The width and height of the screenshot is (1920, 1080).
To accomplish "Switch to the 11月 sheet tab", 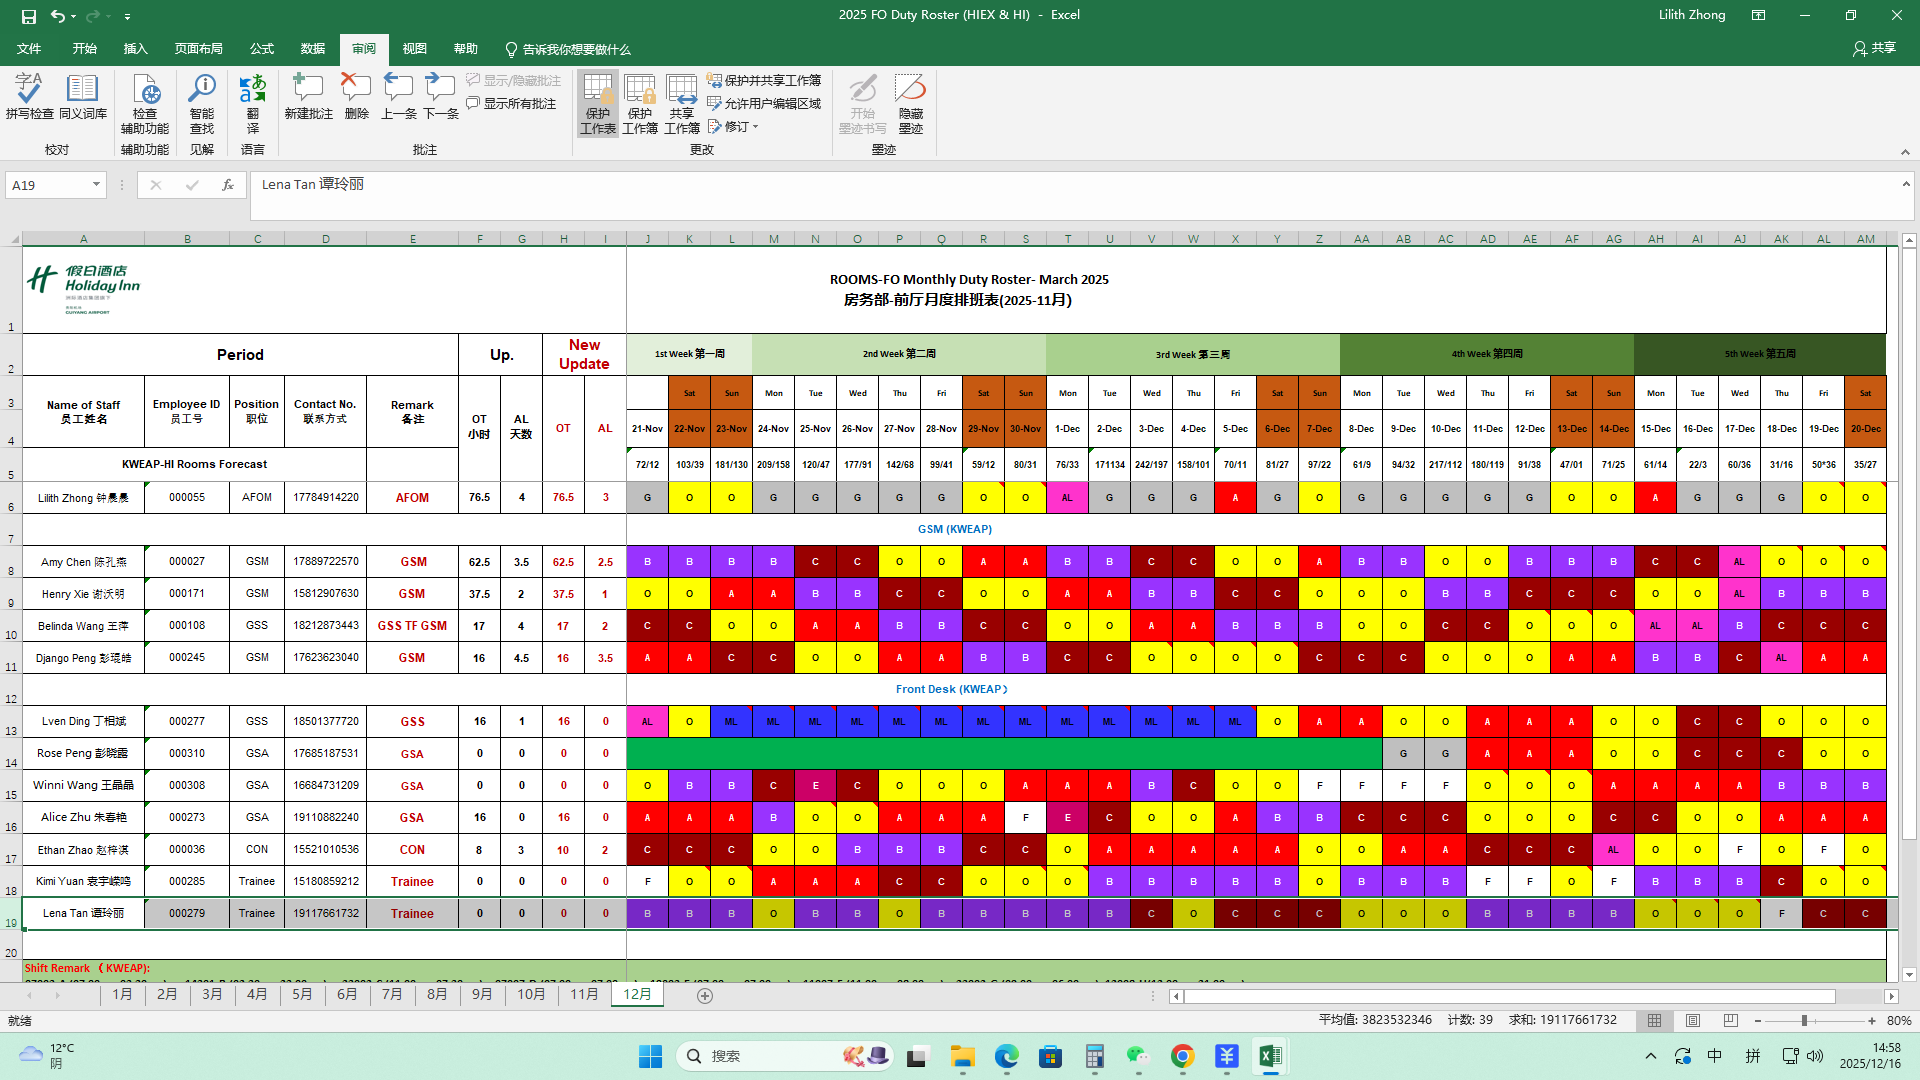I will point(584,995).
